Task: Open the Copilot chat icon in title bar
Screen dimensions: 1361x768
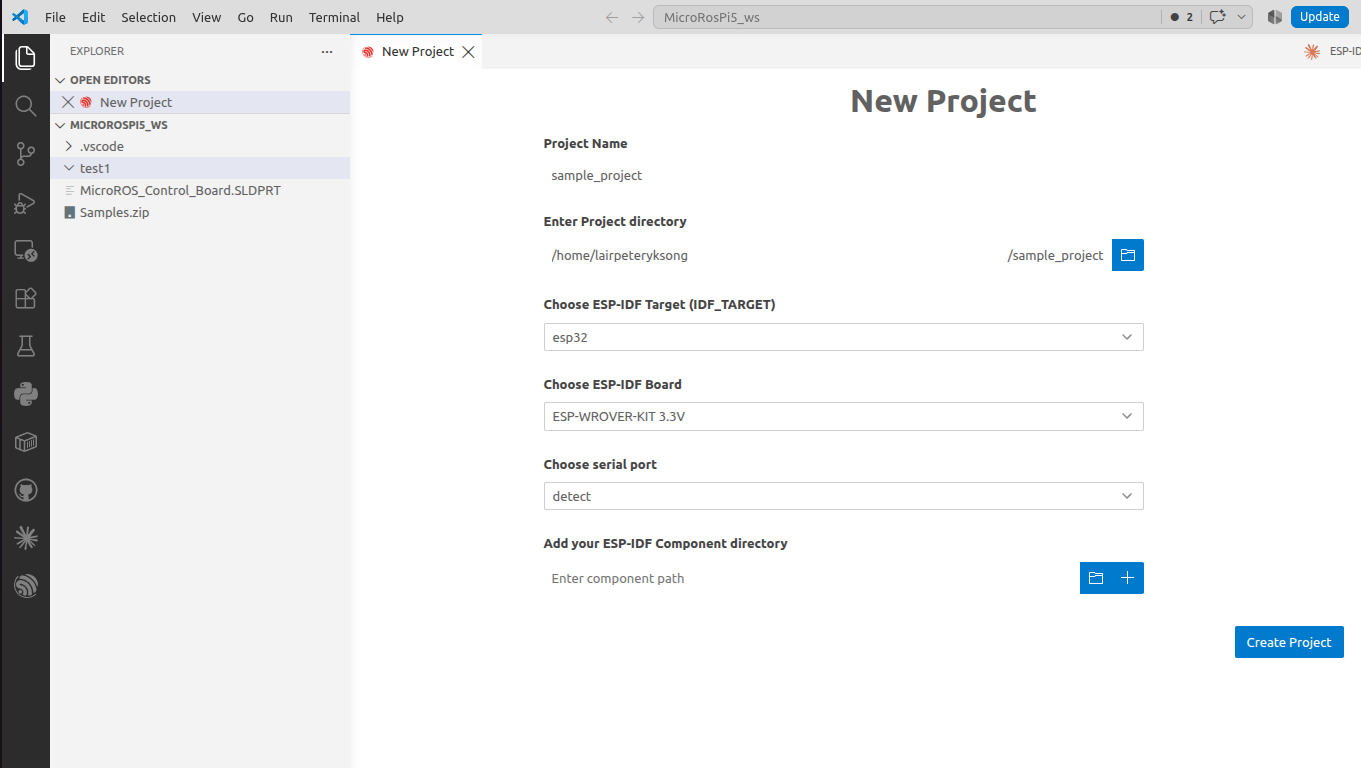Action: point(1217,17)
